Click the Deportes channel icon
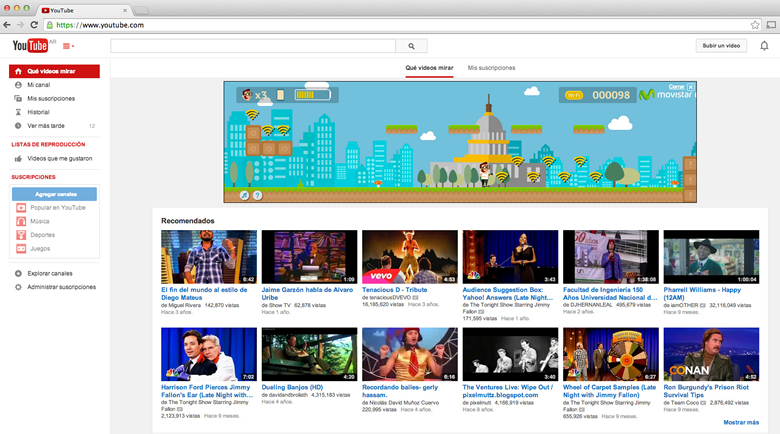Viewport: 780px width, 434px height. (21, 235)
